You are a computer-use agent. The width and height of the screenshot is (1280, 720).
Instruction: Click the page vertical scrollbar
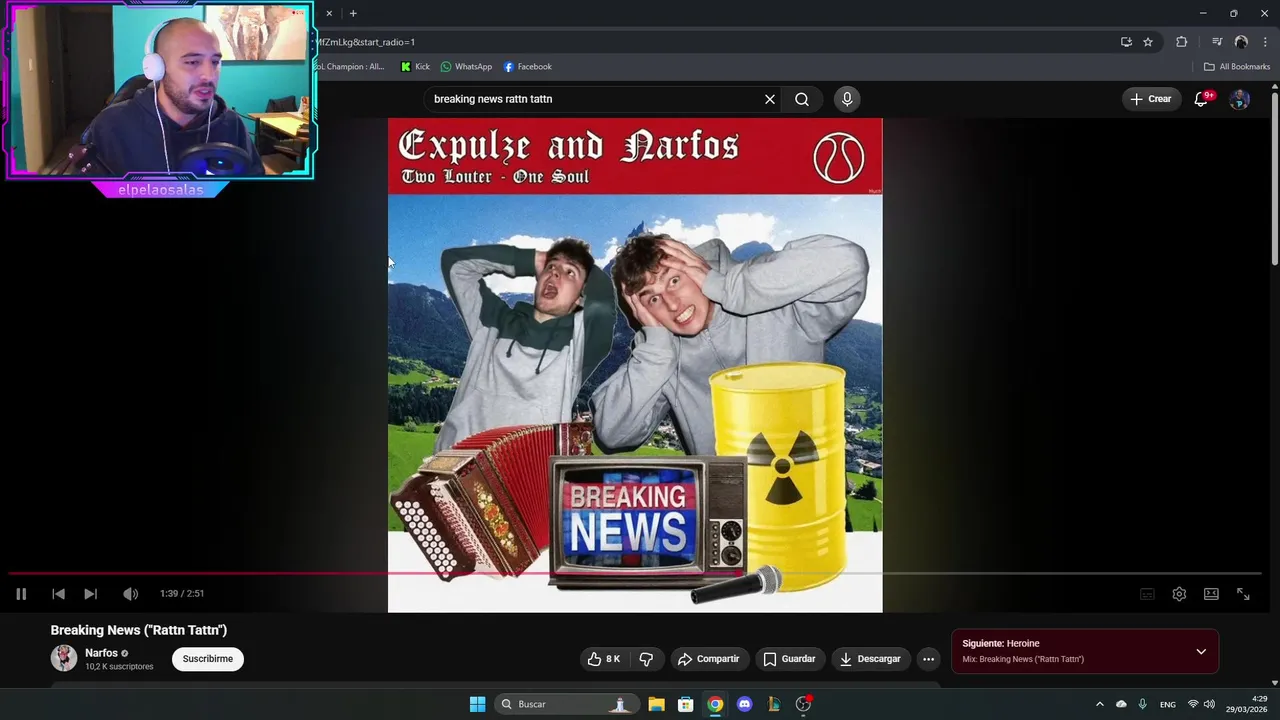click(1274, 180)
